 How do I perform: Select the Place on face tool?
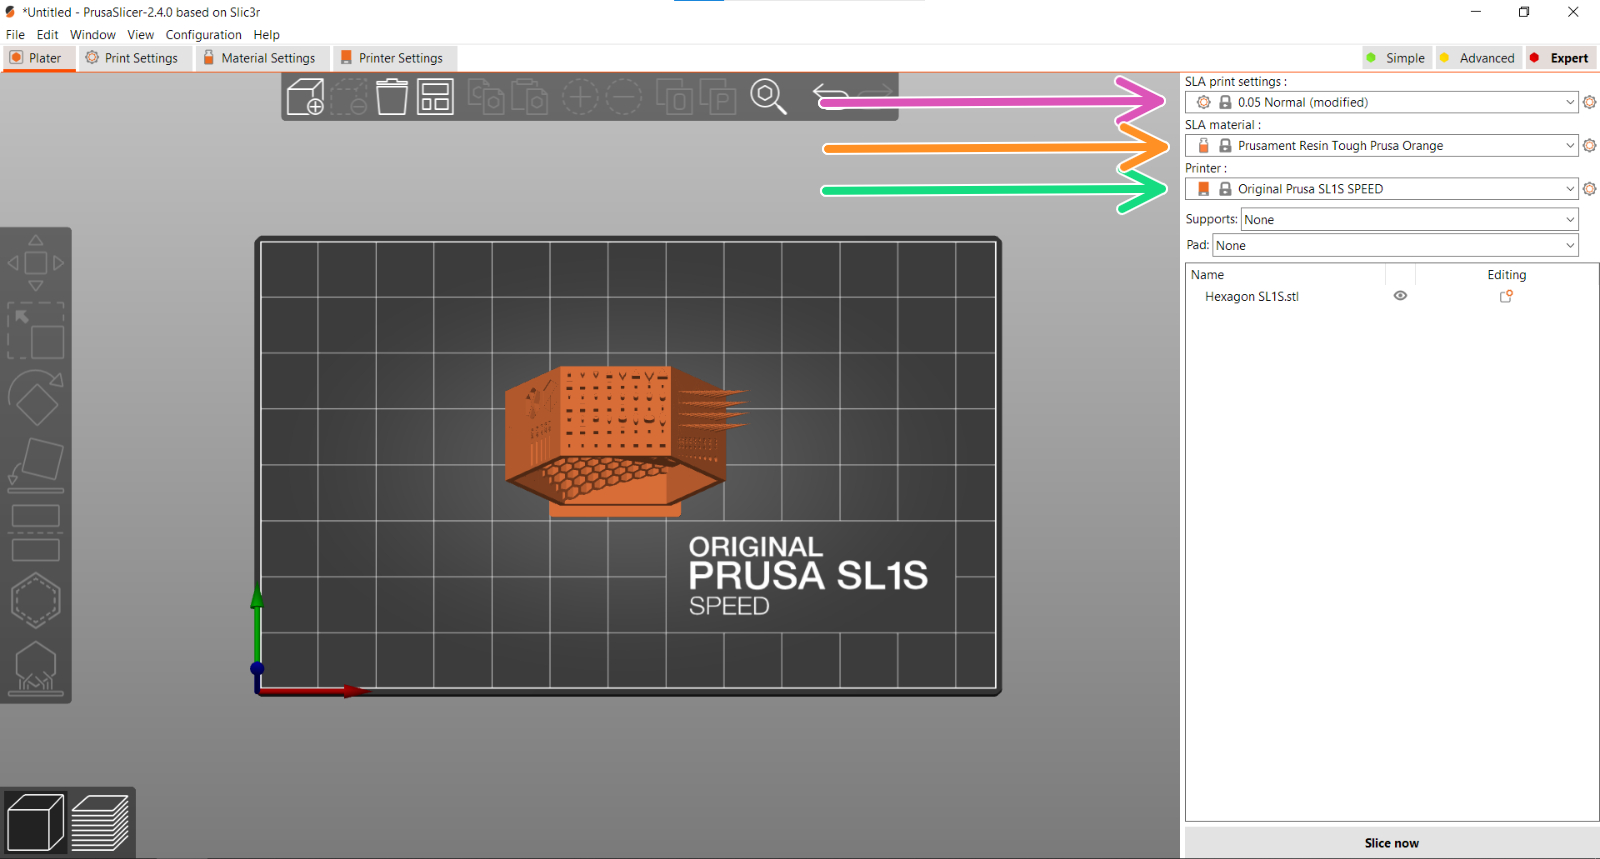(x=36, y=466)
